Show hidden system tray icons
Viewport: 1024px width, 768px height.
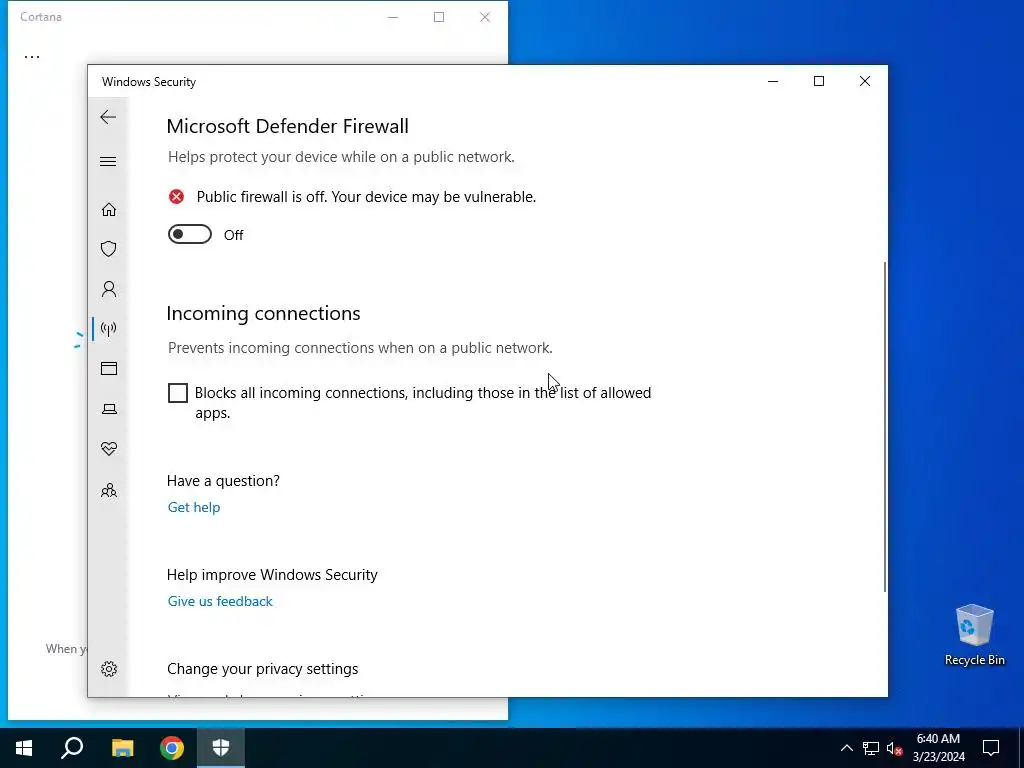[846, 748]
